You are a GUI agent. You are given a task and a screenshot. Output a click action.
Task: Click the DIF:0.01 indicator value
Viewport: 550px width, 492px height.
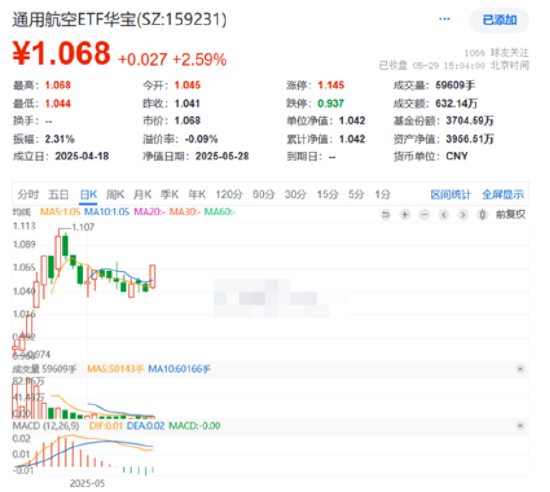(106, 426)
